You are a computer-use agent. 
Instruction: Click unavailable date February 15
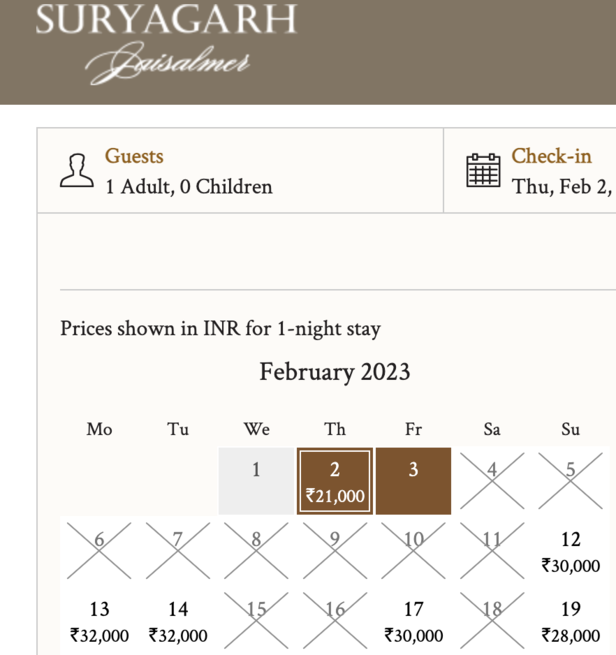coord(256,621)
